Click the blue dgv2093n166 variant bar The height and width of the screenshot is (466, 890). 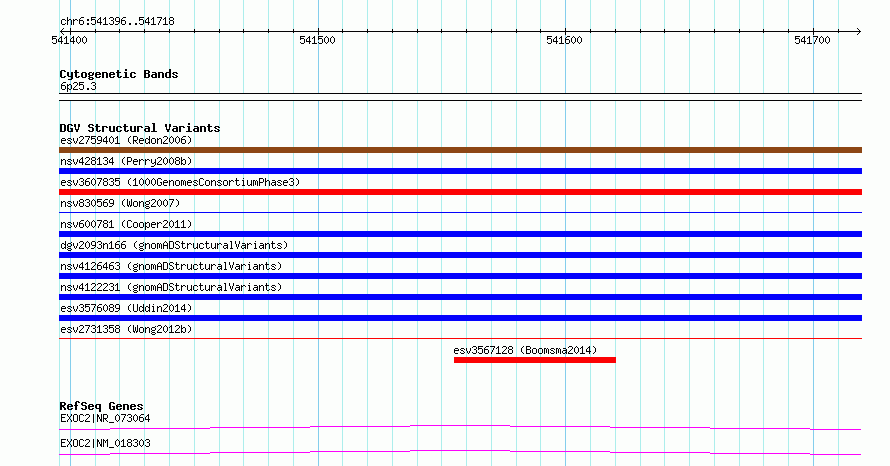click(460, 255)
